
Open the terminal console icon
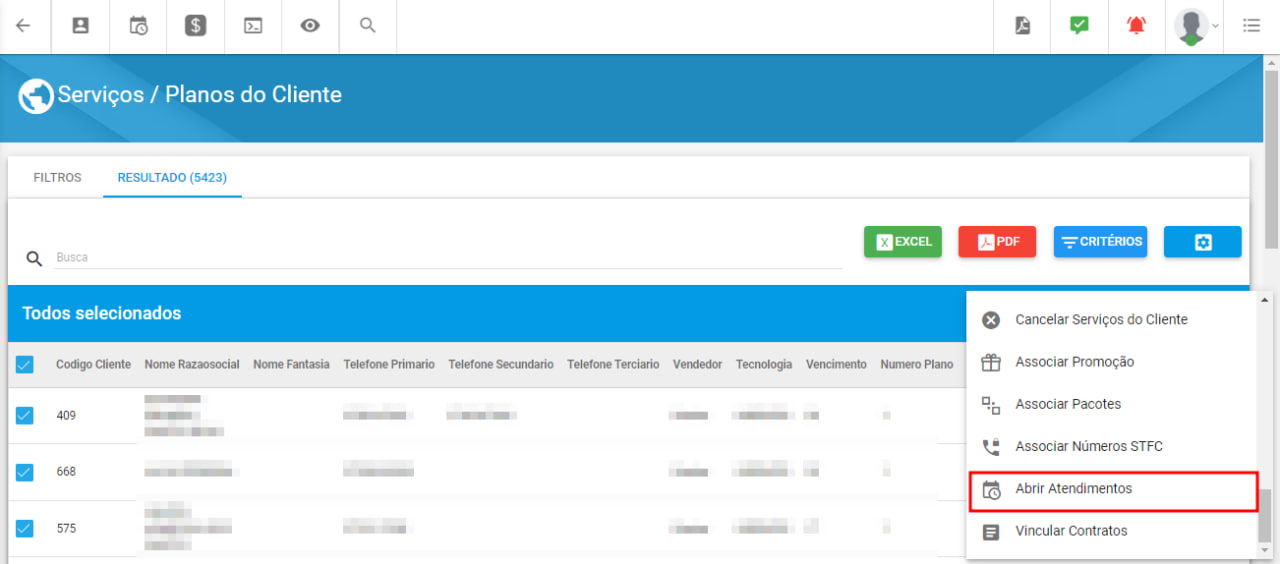(x=253, y=26)
